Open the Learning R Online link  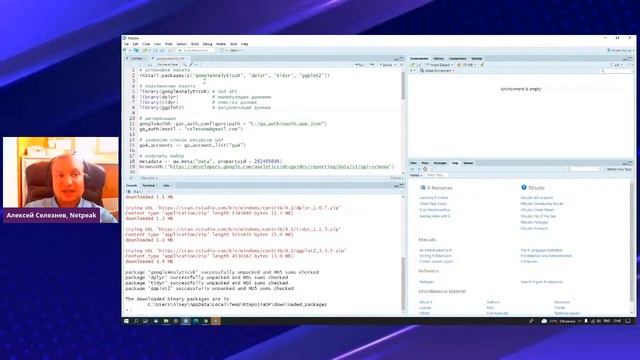pos(433,198)
